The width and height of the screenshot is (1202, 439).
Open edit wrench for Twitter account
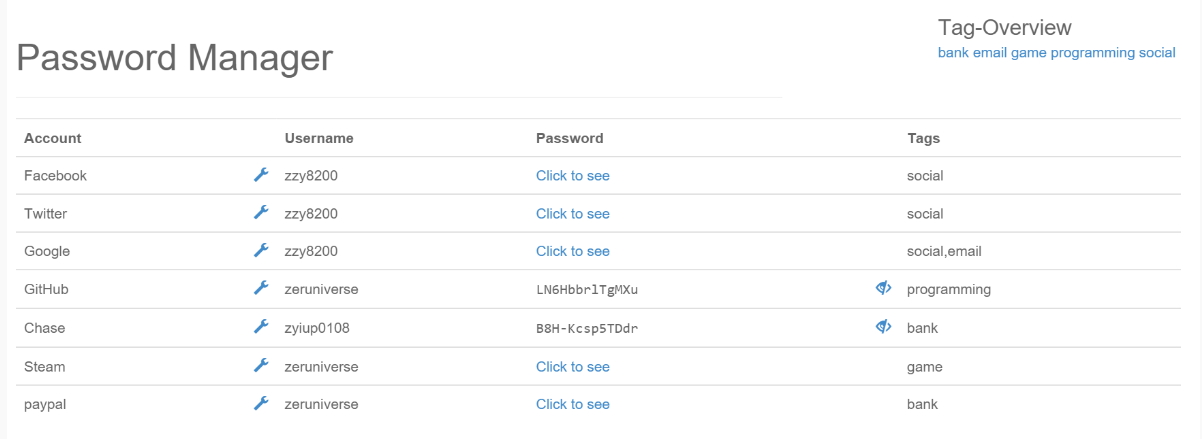(x=261, y=213)
